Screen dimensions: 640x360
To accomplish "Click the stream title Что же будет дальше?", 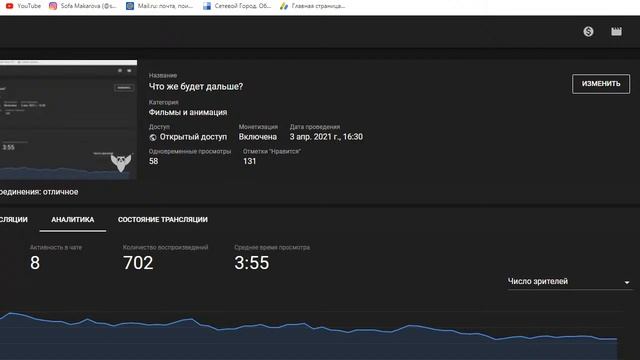I will coord(196,87).
